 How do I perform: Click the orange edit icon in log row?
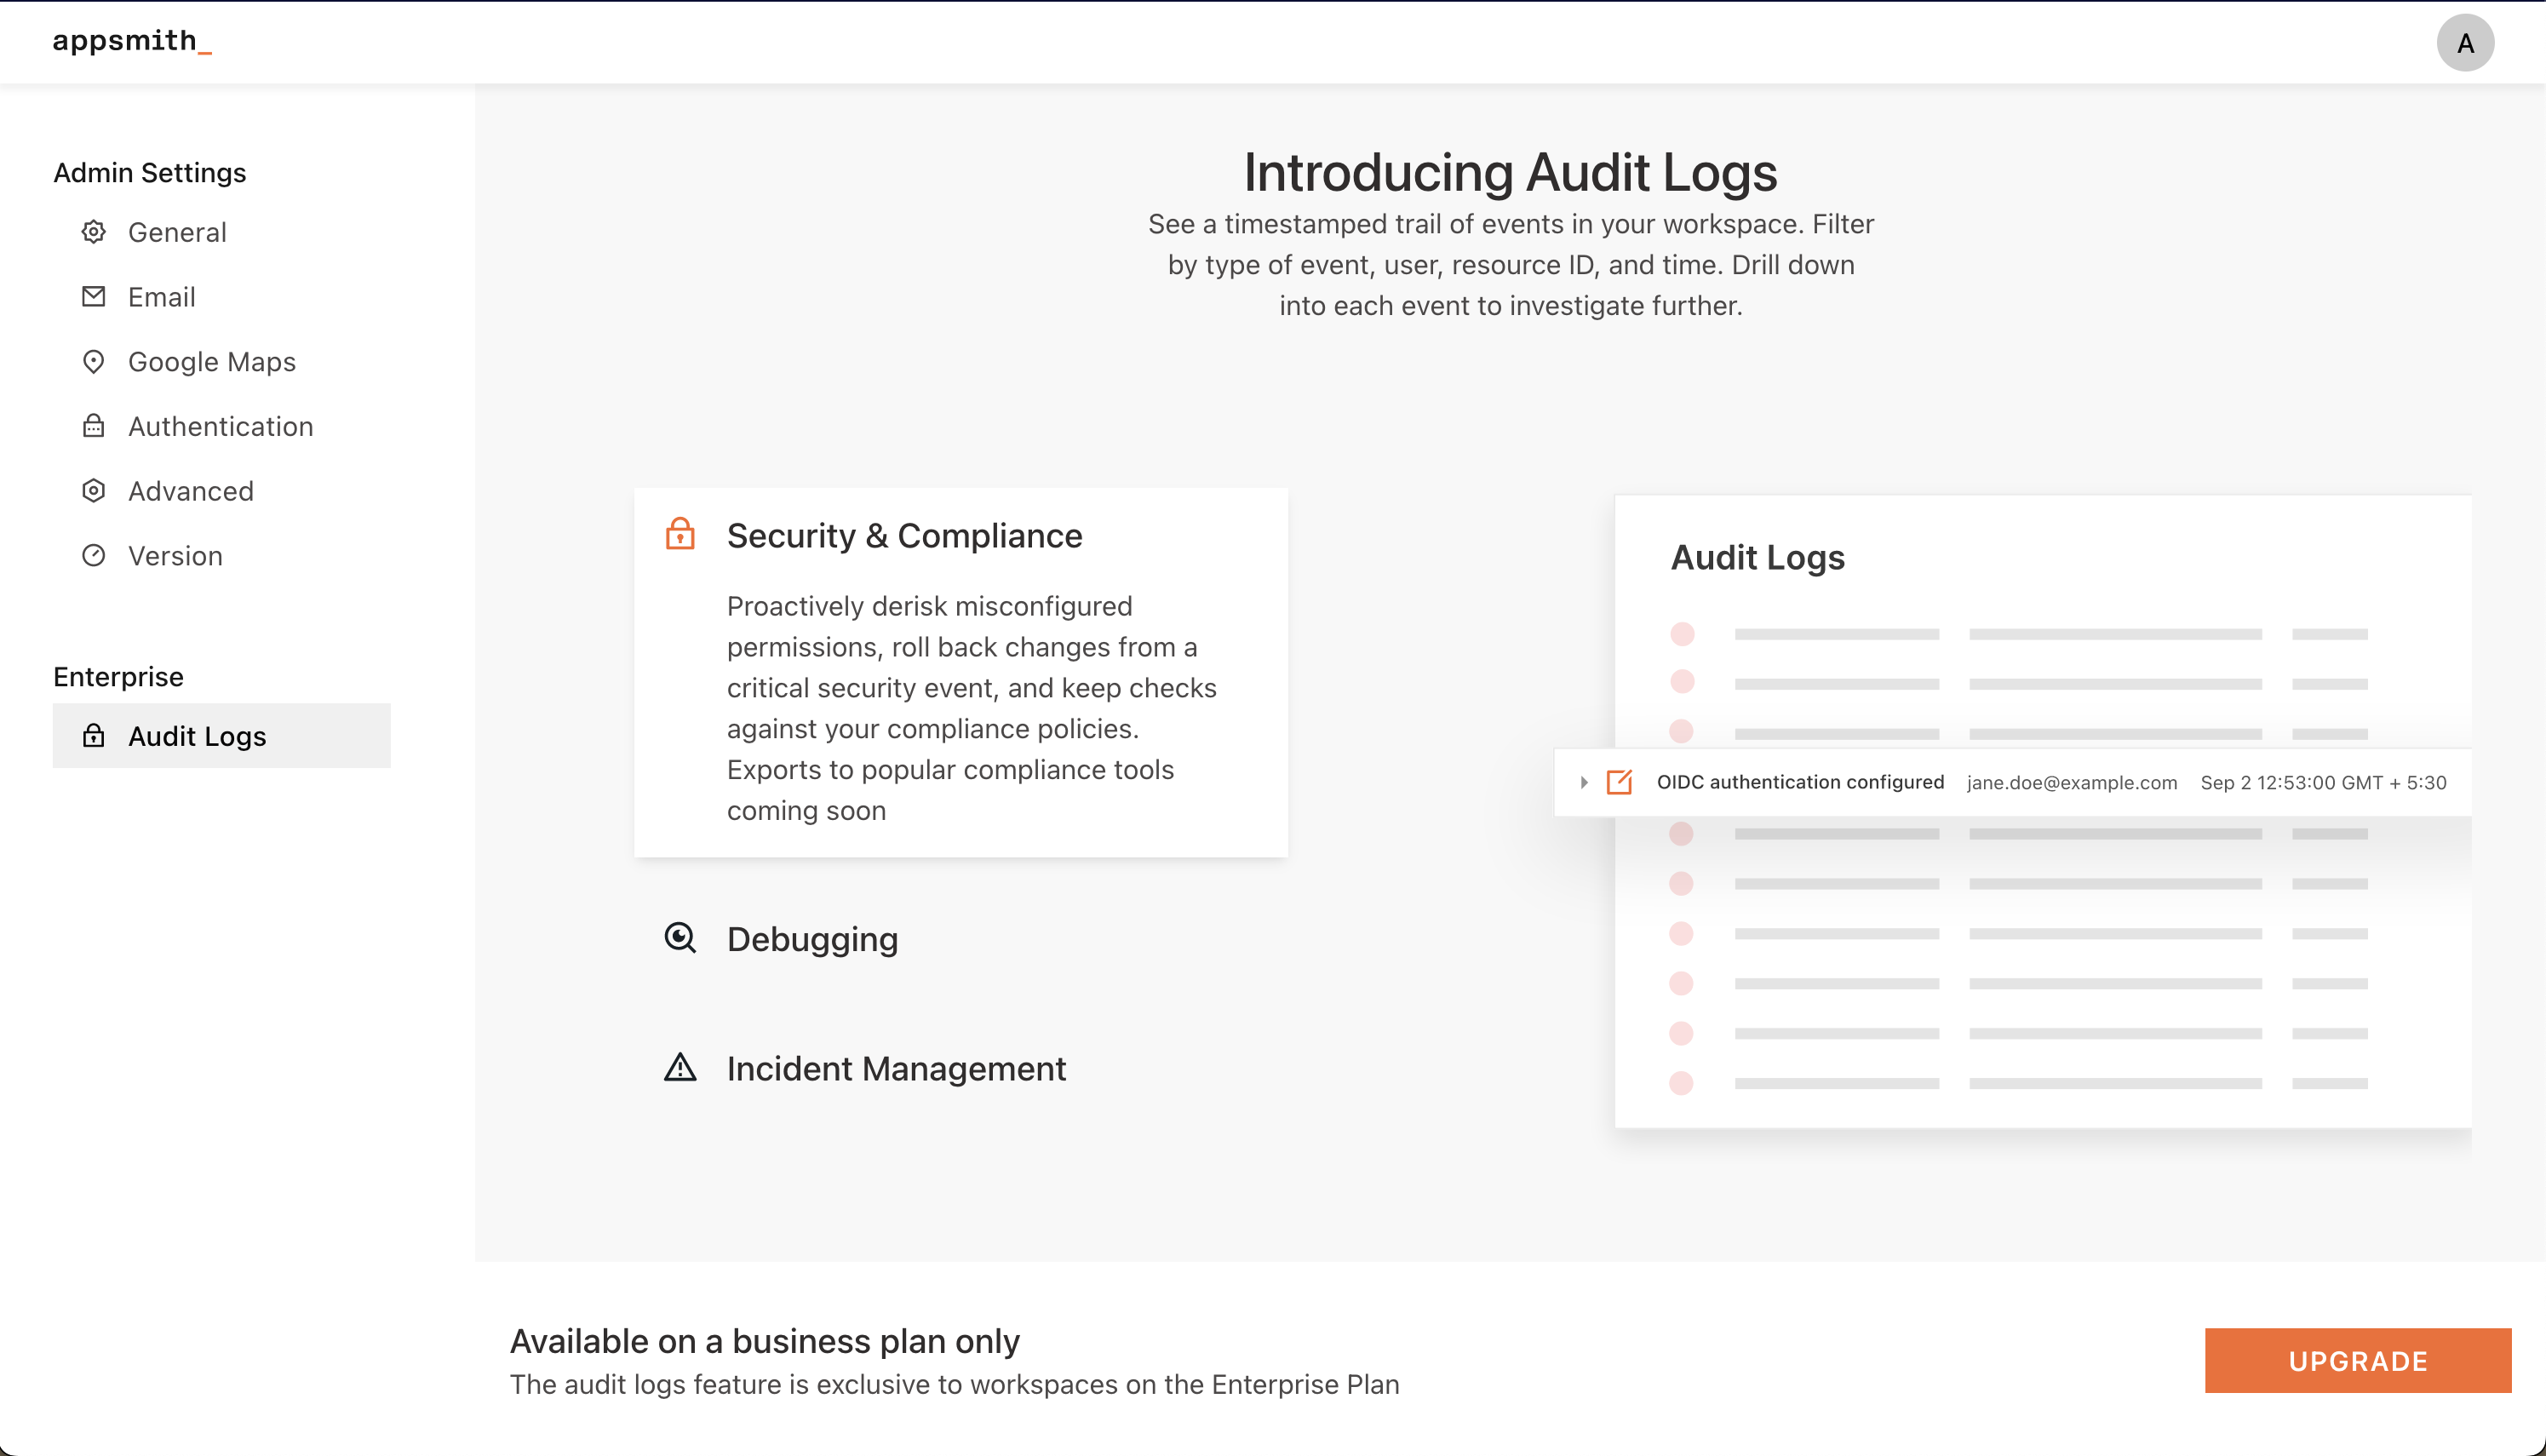coord(1619,782)
